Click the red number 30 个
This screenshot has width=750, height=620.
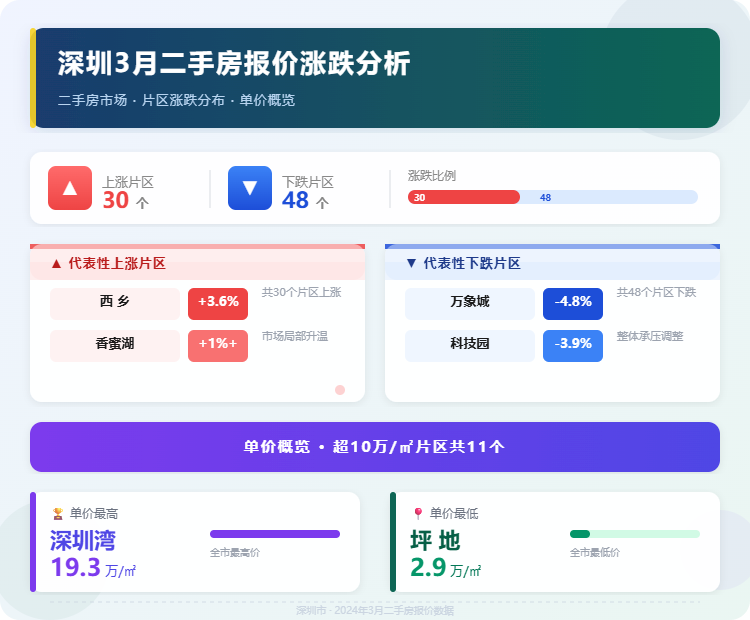point(126,200)
